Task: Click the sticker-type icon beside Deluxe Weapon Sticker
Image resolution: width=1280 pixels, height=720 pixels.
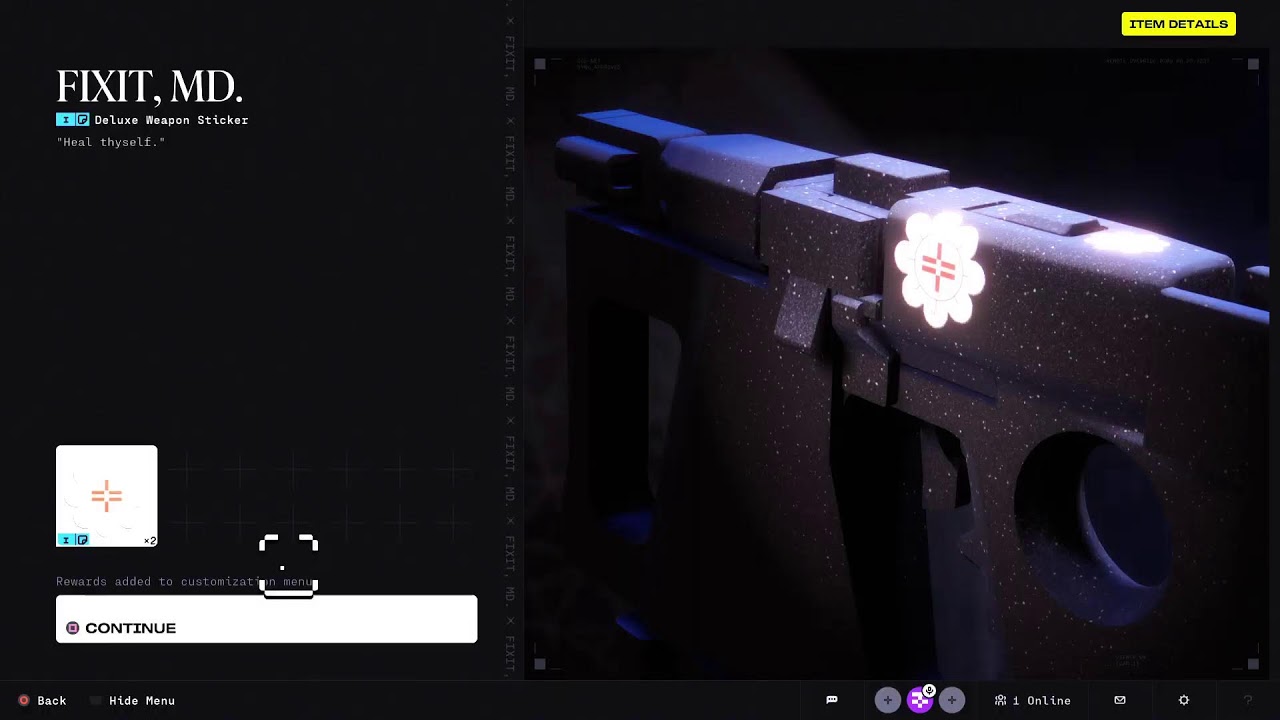Action: (83, 120)
